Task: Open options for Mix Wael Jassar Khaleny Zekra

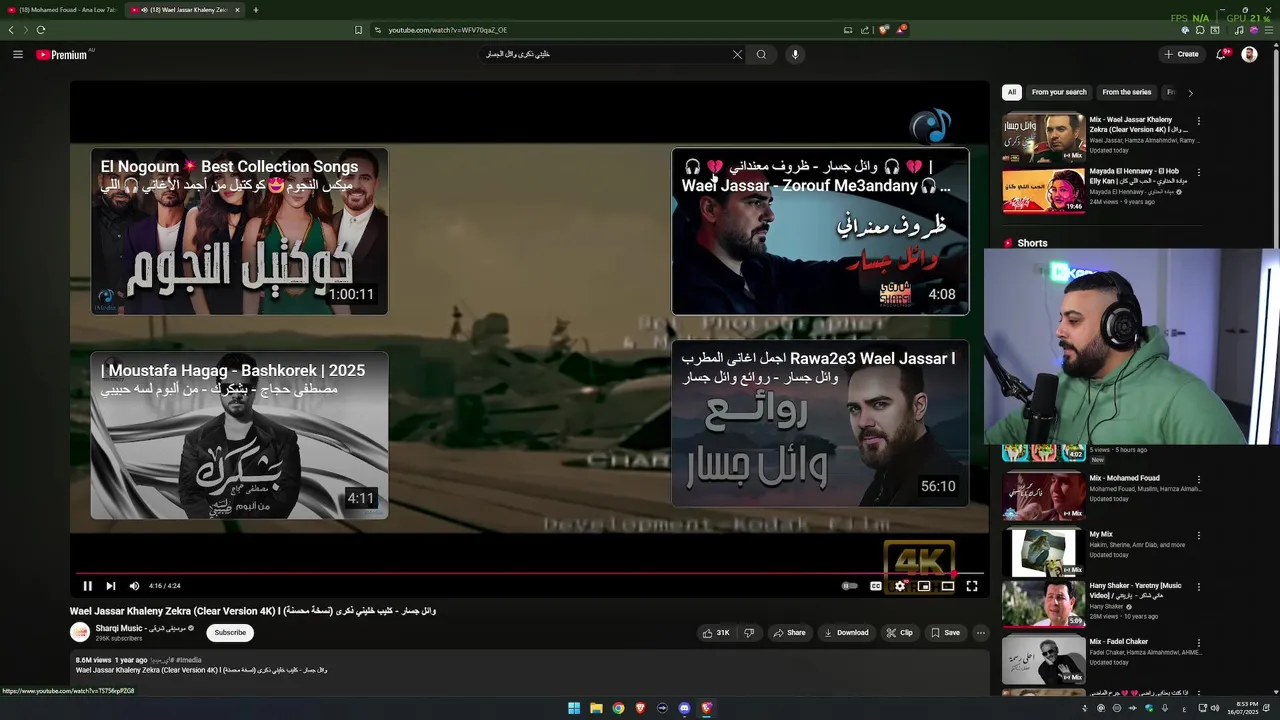Action: [x=1199, y=121]
